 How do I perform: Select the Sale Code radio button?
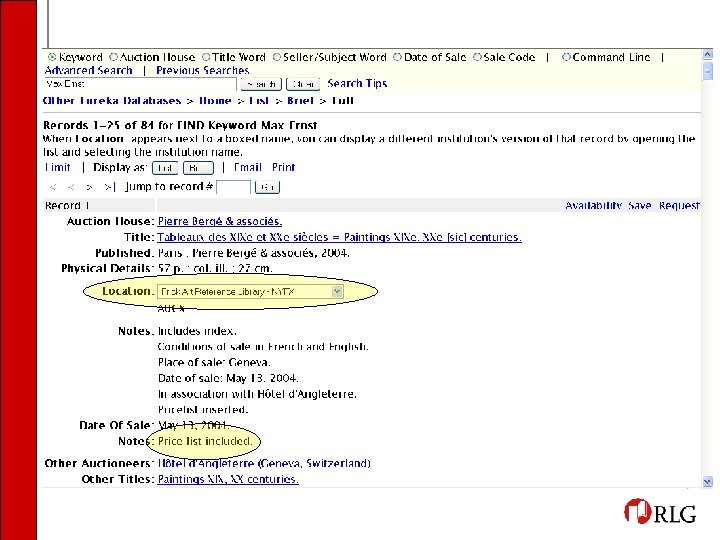tap(478, 57)
